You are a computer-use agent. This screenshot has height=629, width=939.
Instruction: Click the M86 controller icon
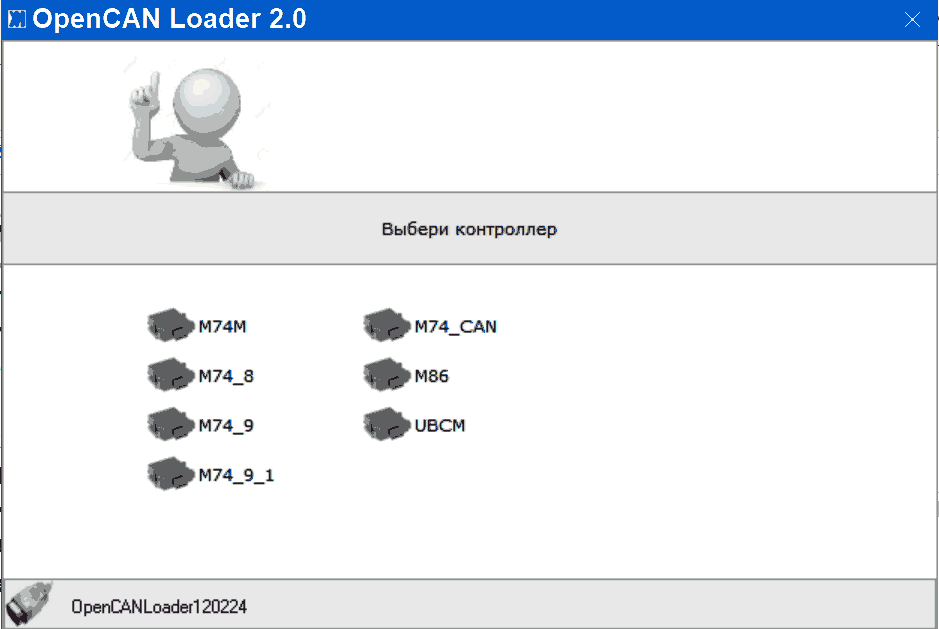(387, 375)
